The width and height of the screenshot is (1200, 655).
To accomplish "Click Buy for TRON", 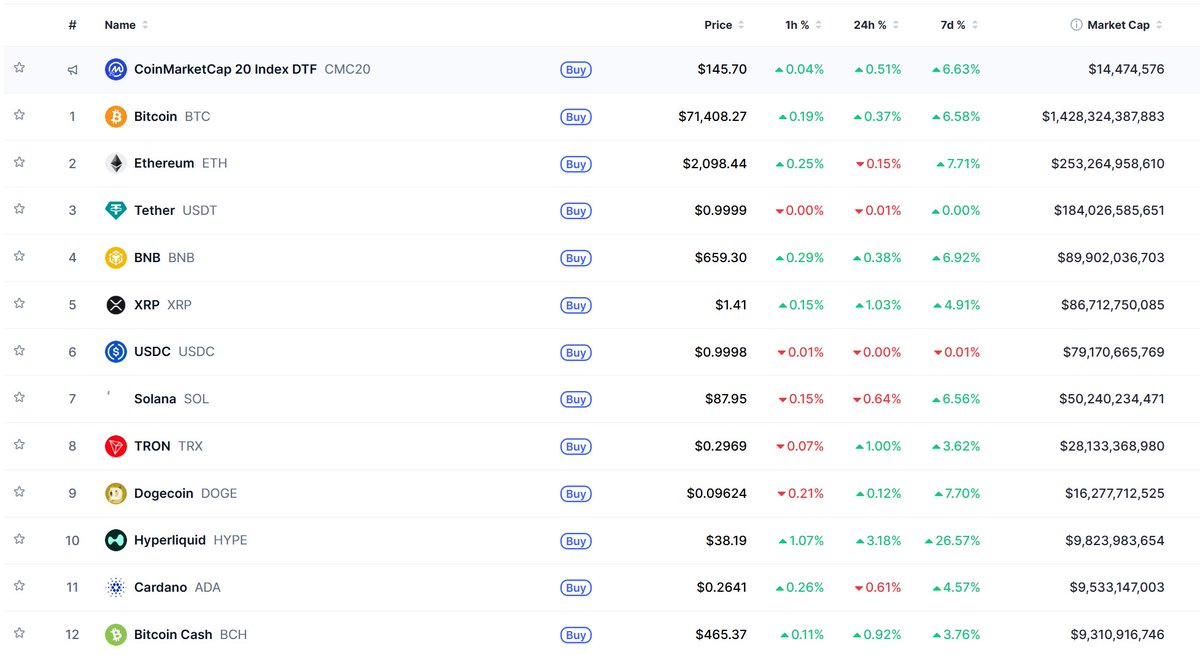I will coord(576,446).
